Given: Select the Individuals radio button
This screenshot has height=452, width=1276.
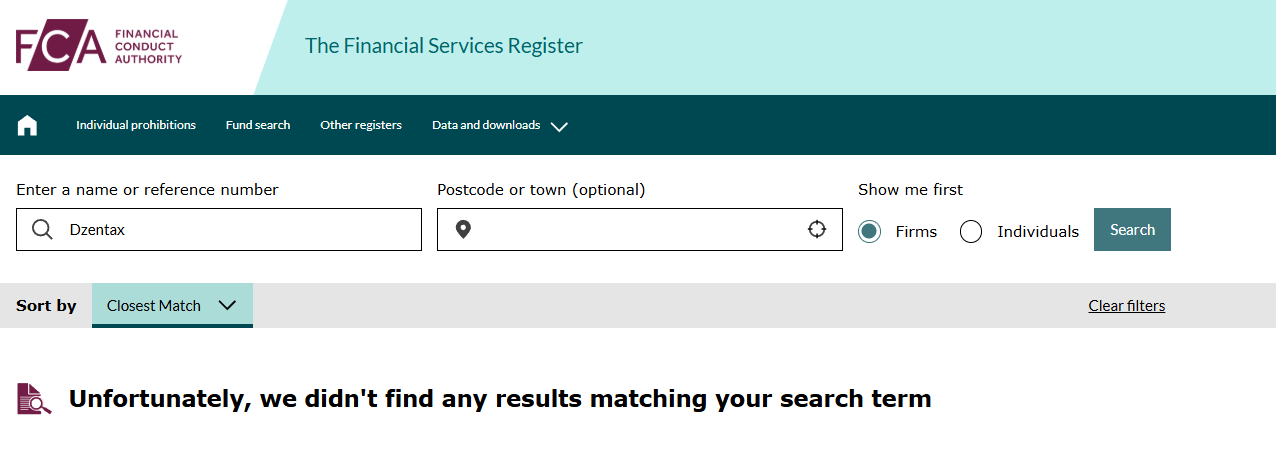Looking at the screenshot, I should (x=971, y=231).
